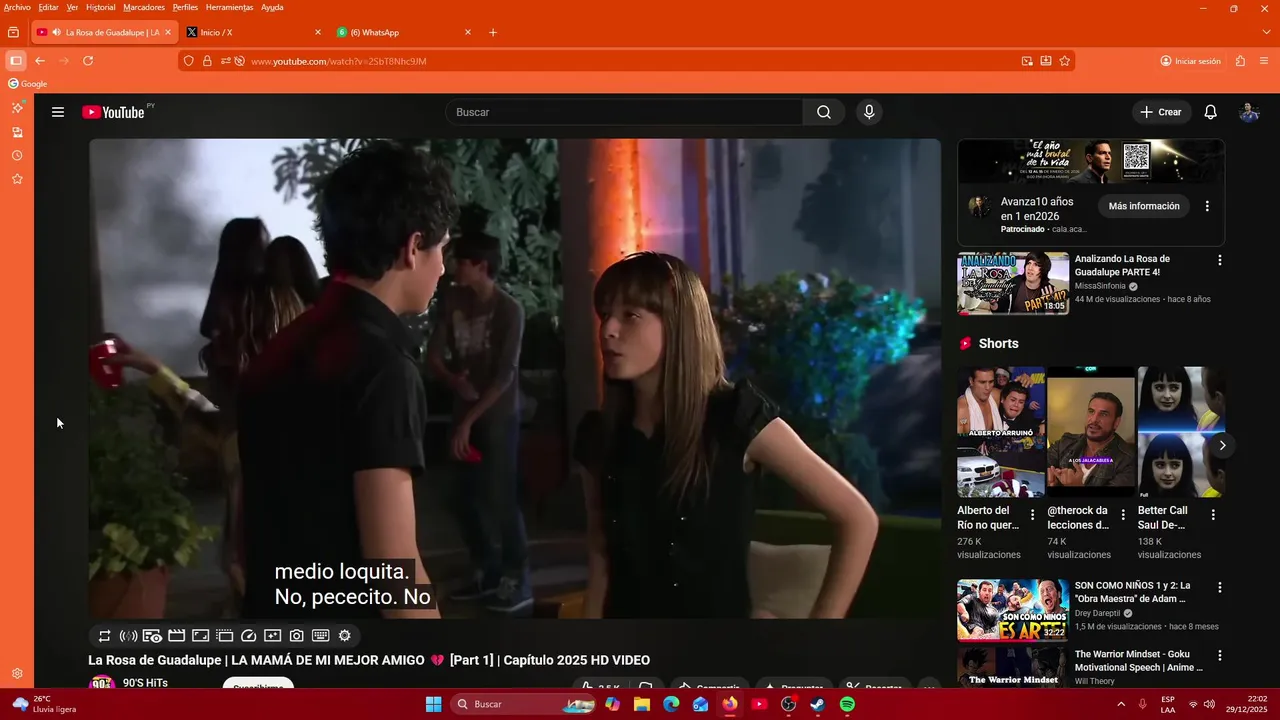Expand the list all tabs chevron
1280x720 pixels.
pos(1267,32)
